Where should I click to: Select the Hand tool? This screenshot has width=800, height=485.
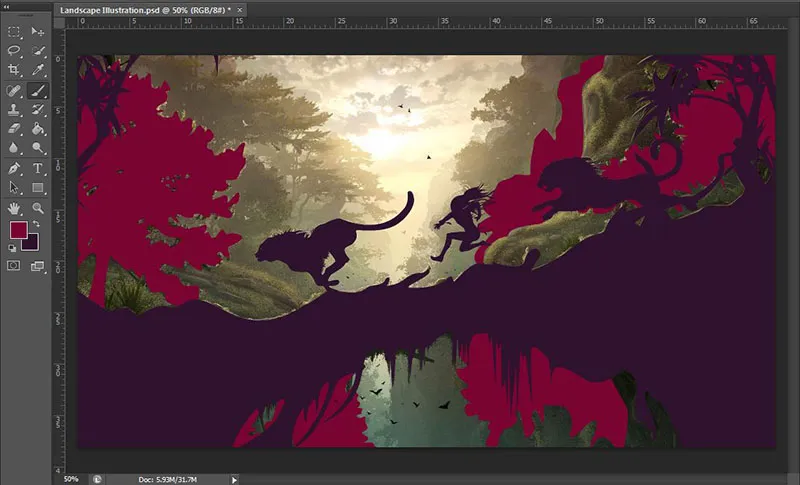[14, 208]
